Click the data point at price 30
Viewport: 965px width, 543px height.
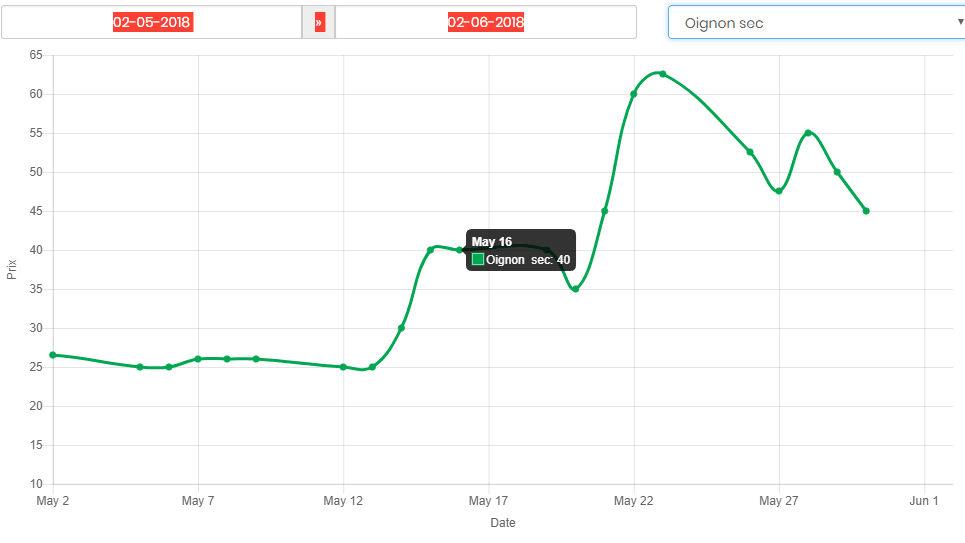(401, 328)
